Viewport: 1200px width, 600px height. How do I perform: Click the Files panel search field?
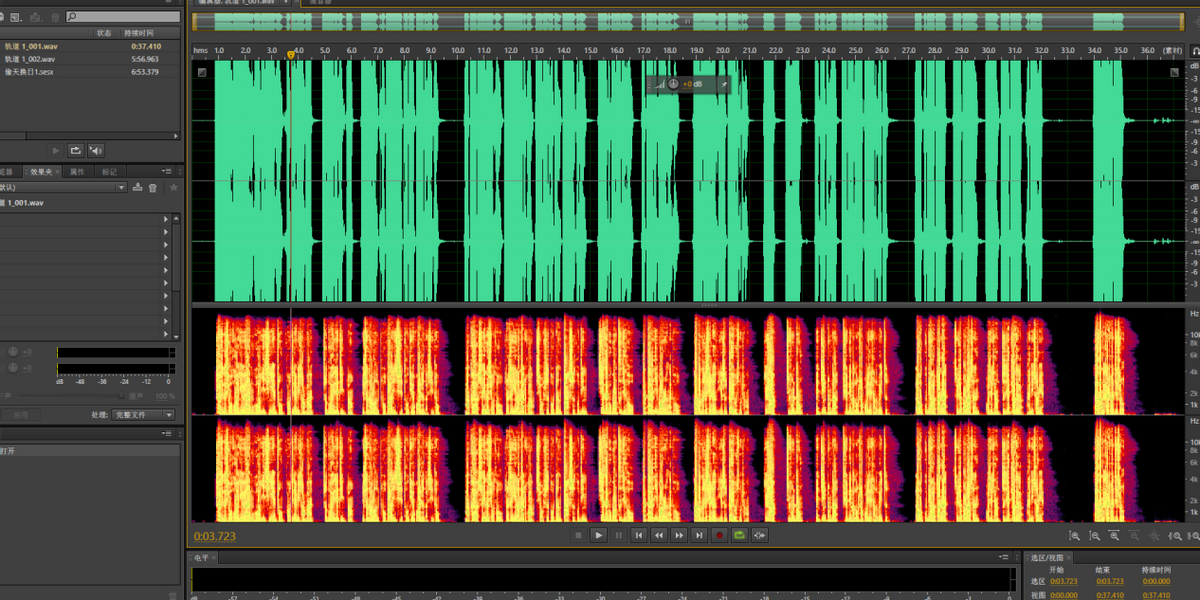click(x=123, y=17)
